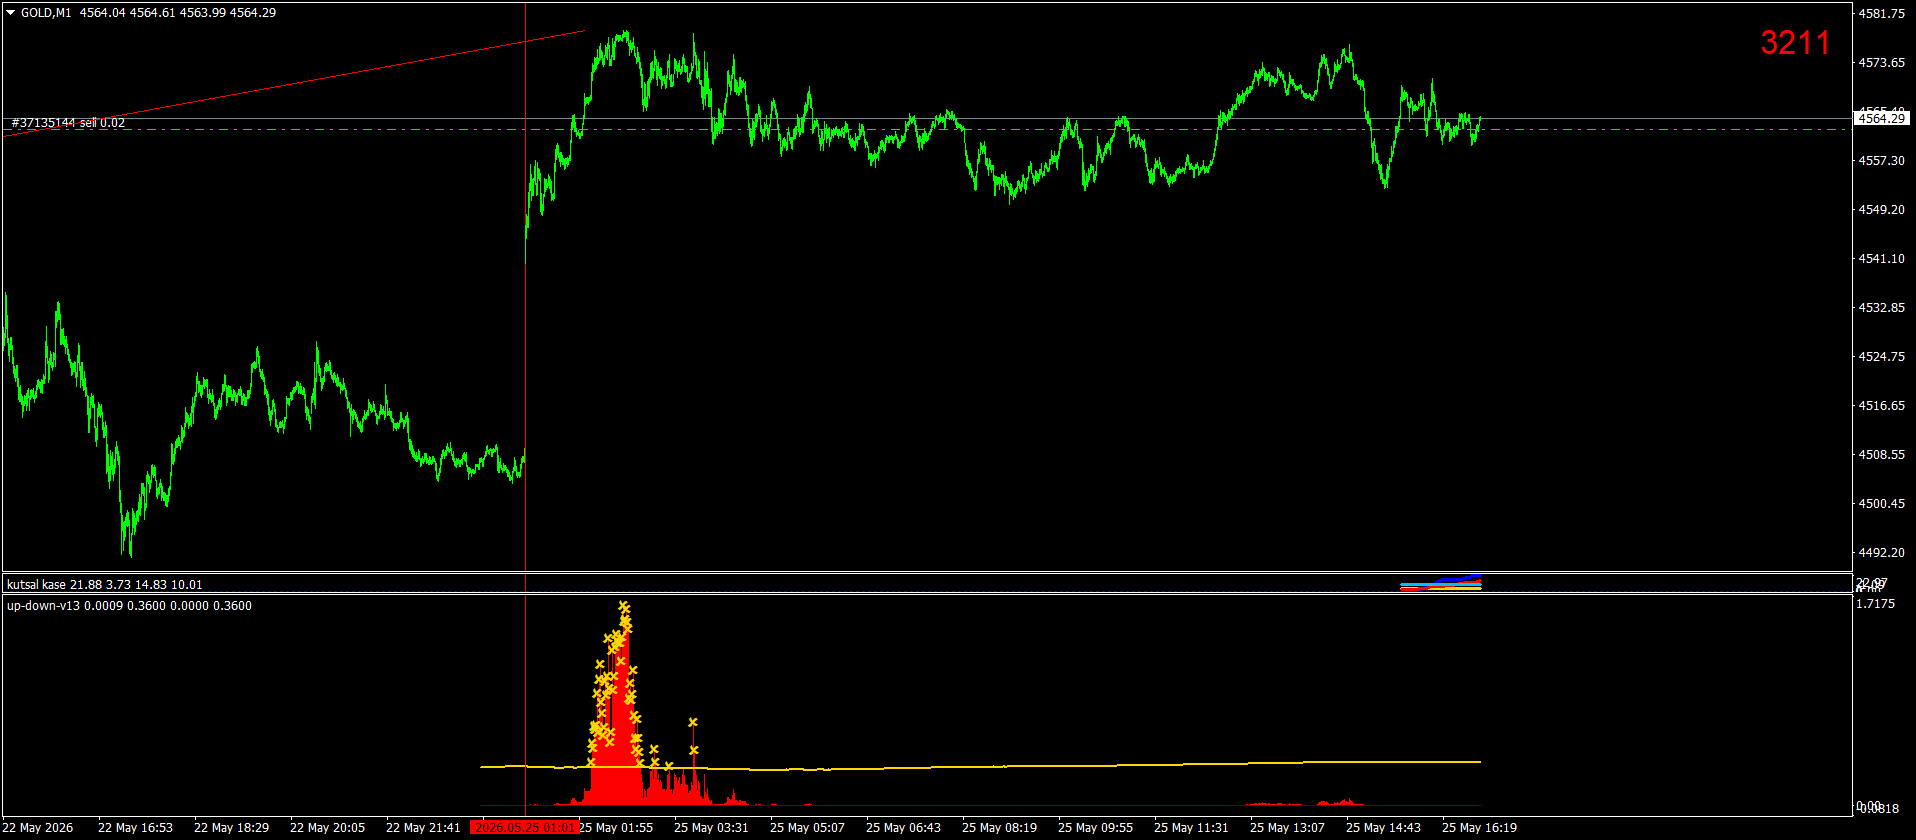Select the up-down-v13 indicator label

click(x=129, y=606)
